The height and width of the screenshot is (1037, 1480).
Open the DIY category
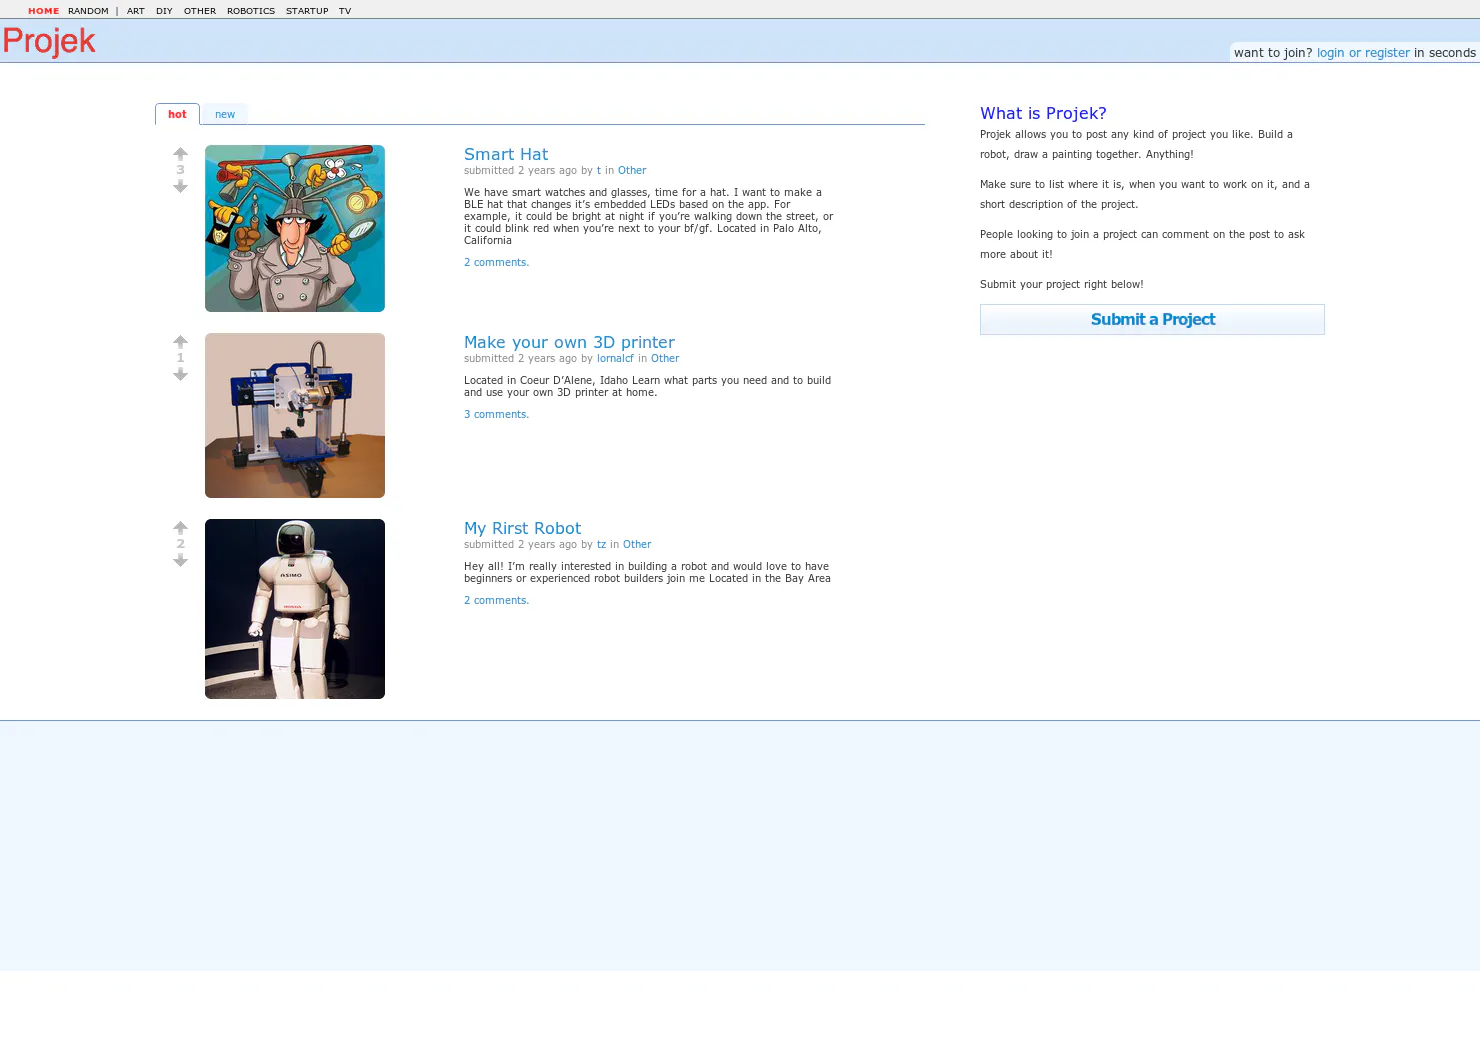[x=164, y=11]
